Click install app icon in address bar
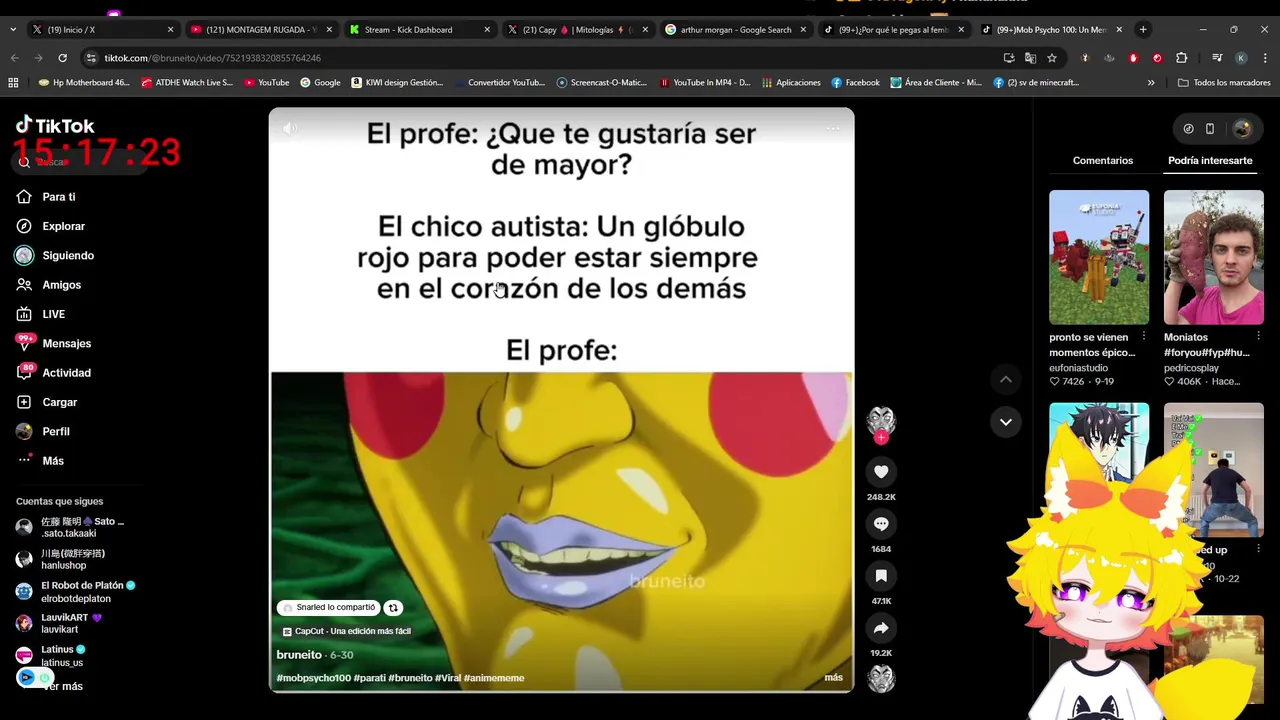Image resolution: width=1280 pixels, height=720 pixels. pyautogui.click(x=1008, y=58)
